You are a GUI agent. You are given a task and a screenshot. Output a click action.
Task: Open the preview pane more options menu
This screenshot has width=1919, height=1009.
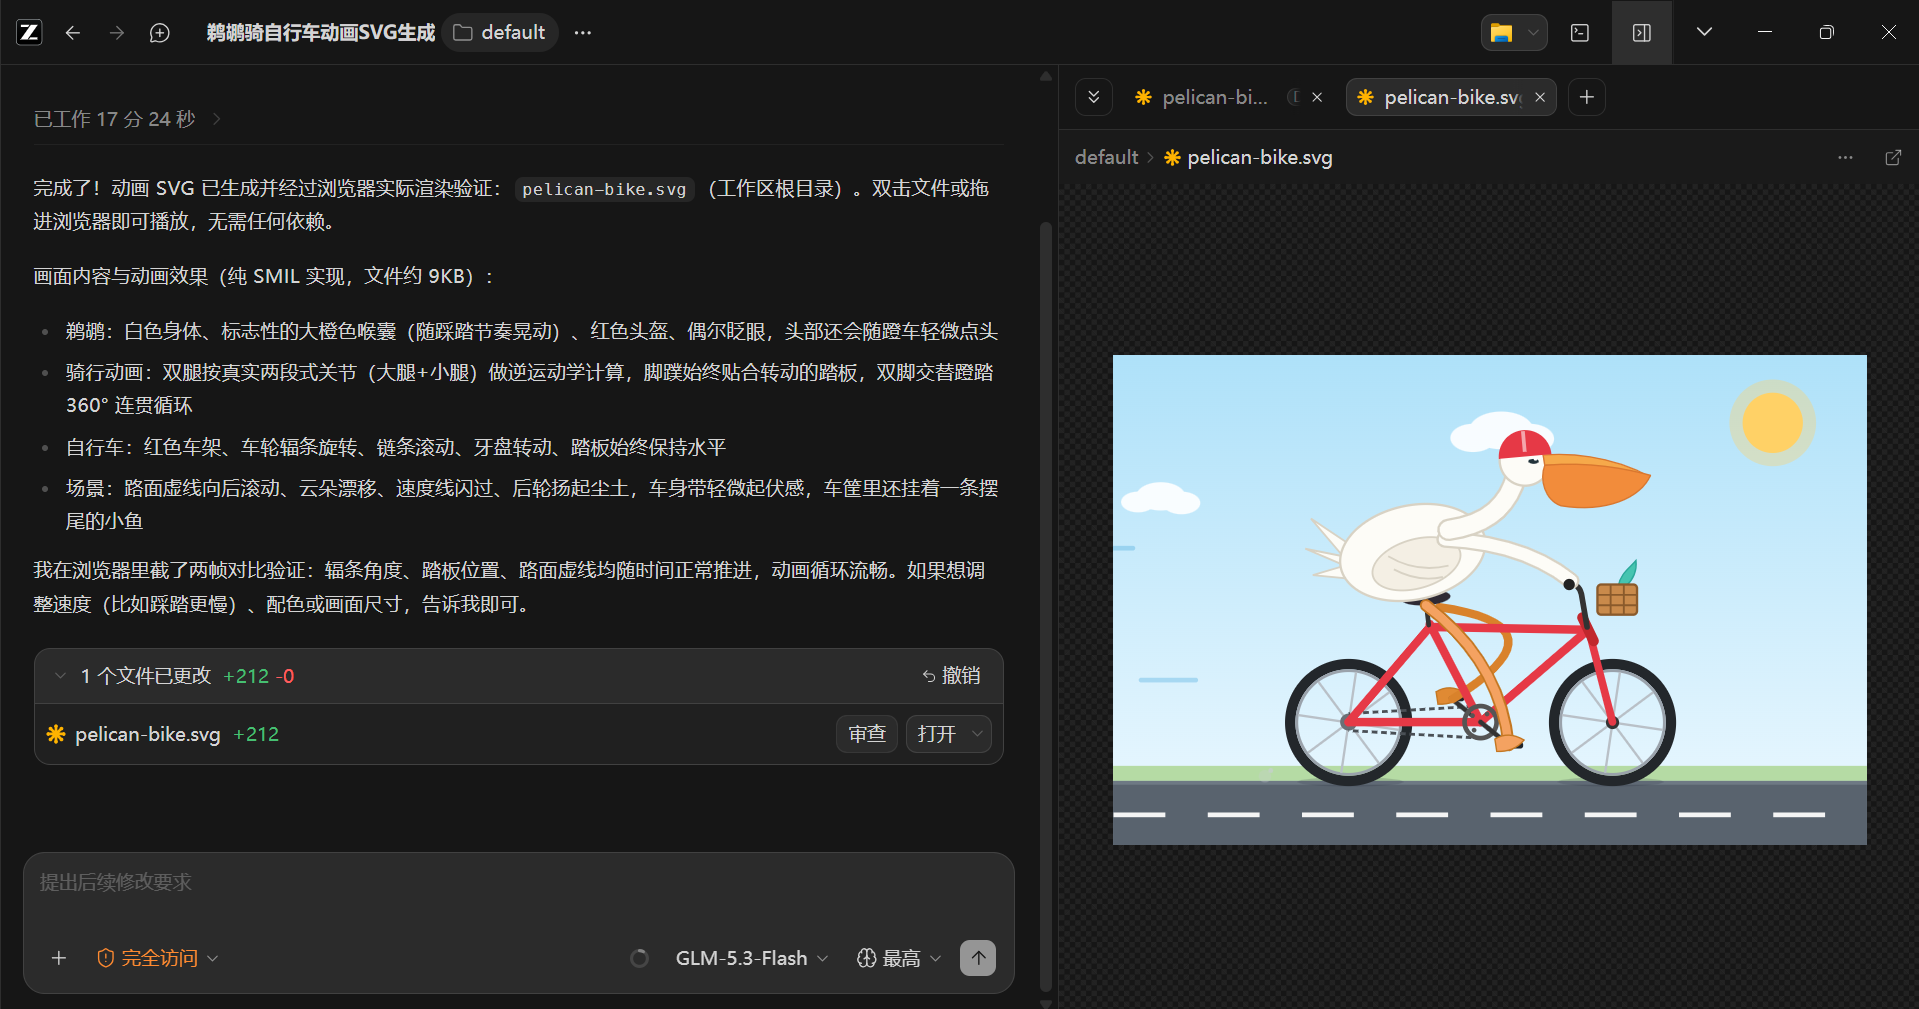click(1845, 158)
